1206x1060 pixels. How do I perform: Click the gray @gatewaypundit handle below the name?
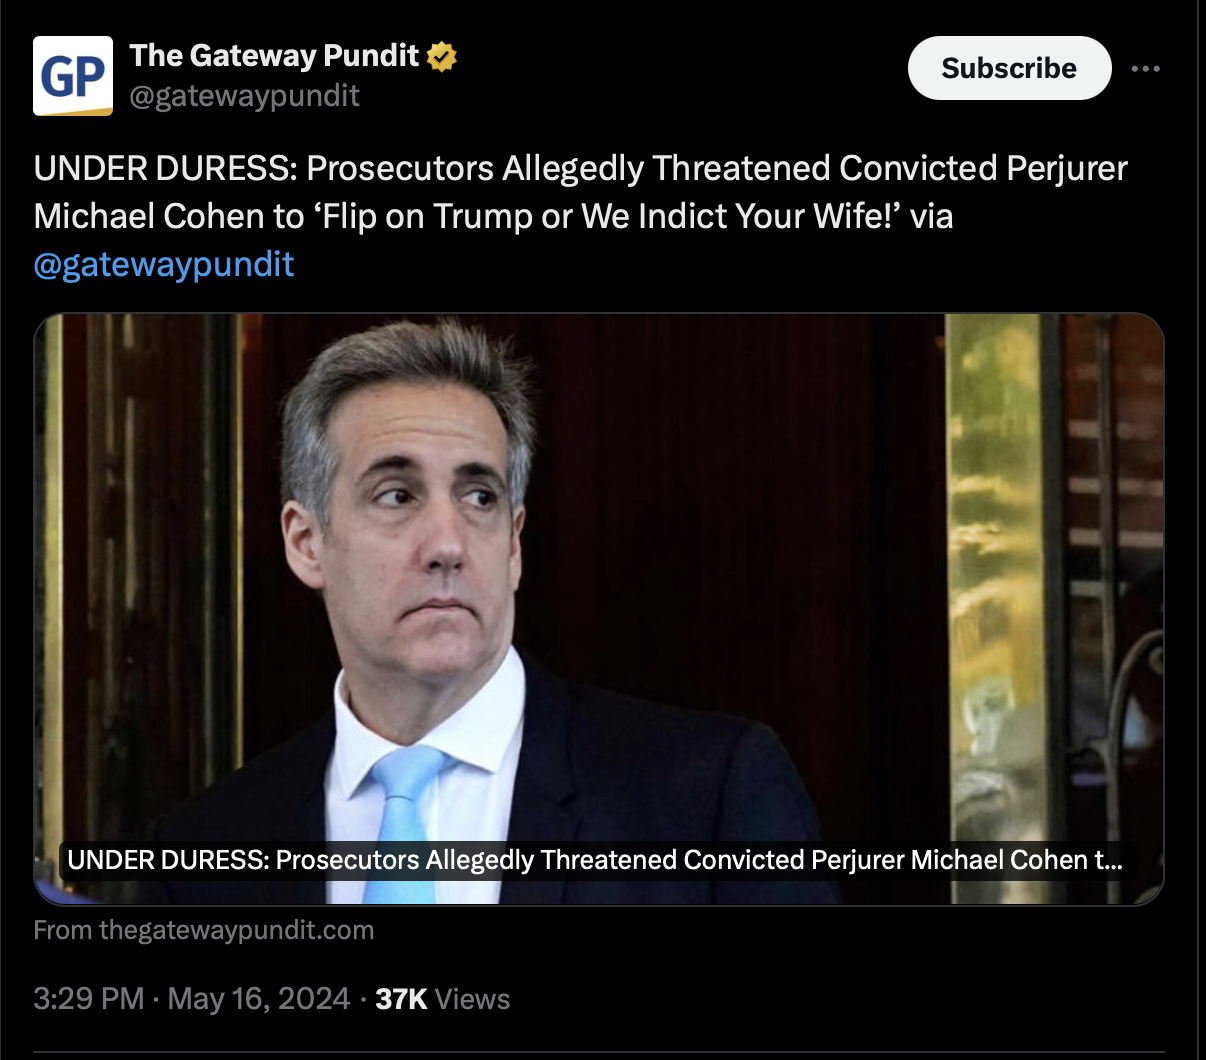pyautogui.click(x=244, y=96)
